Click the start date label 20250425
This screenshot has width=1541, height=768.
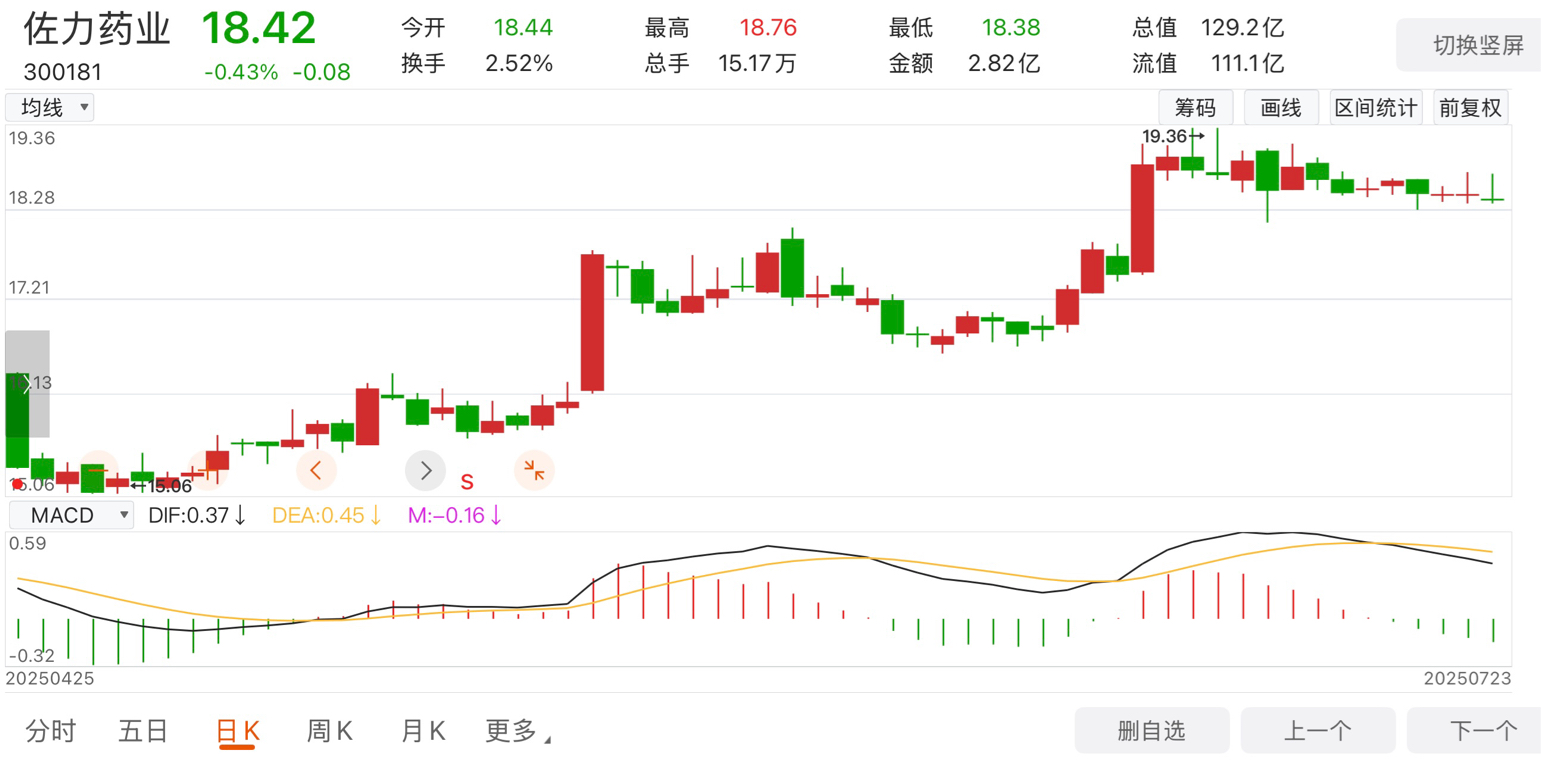tap(50, 679)
